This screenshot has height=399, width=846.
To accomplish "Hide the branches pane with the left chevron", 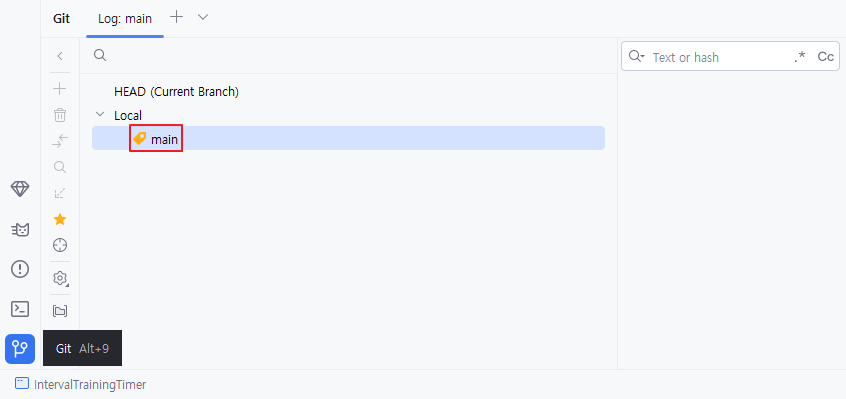I will 60,56.
